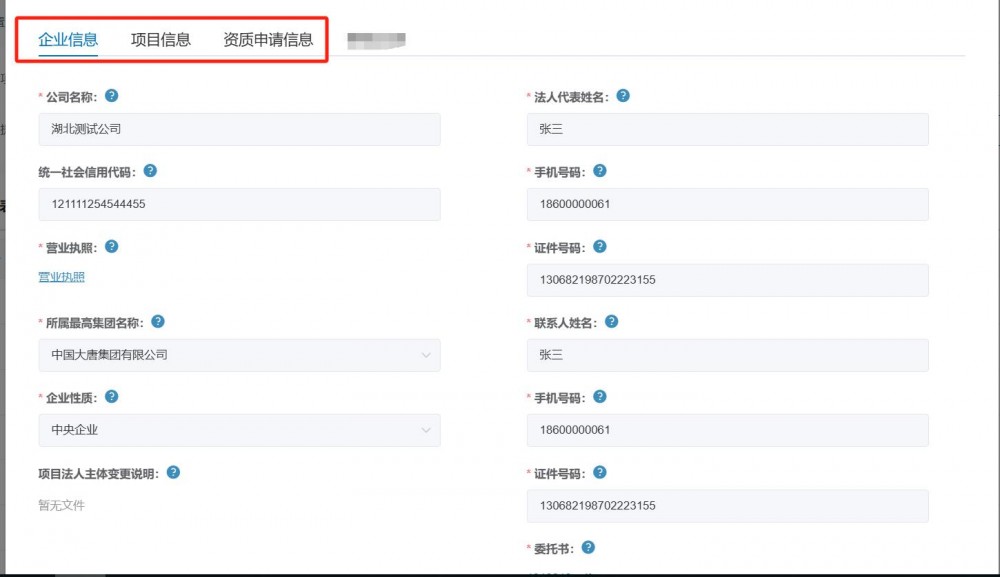
Task: Show the help tip for 企业性质
Action: pyautogui.click(x=111, y=397)
